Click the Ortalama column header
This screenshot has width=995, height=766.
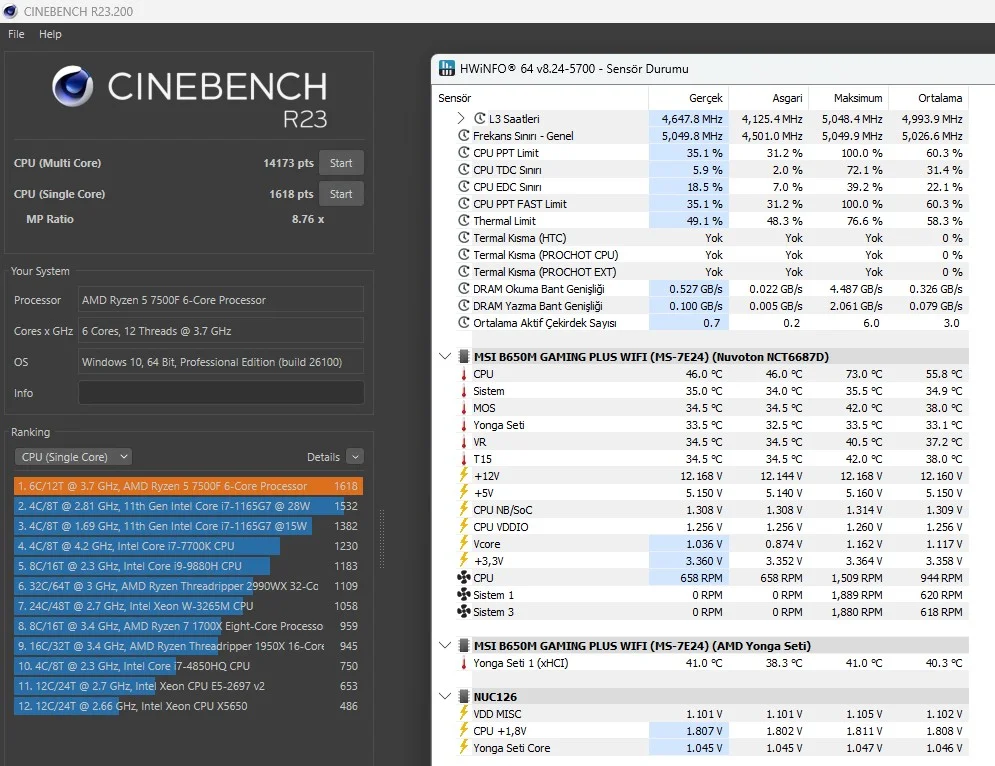click(x=940, y=98)
